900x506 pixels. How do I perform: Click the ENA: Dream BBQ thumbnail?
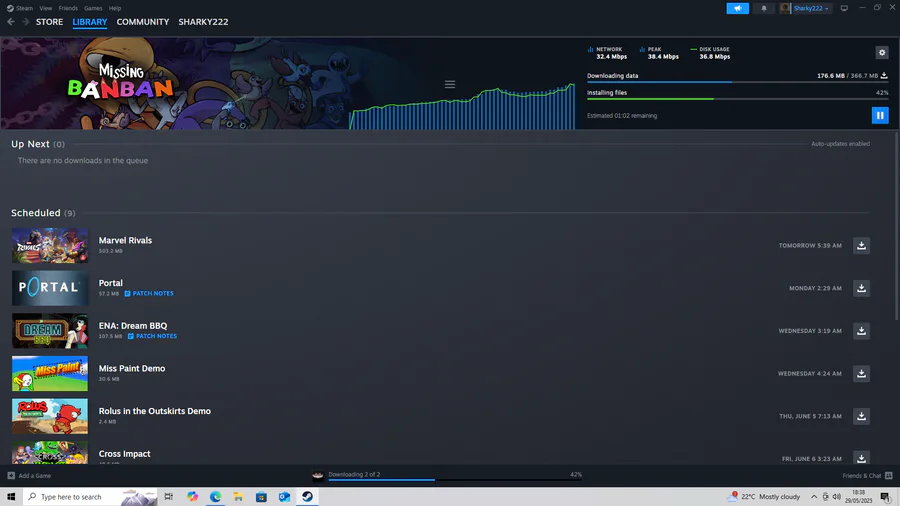50,331
